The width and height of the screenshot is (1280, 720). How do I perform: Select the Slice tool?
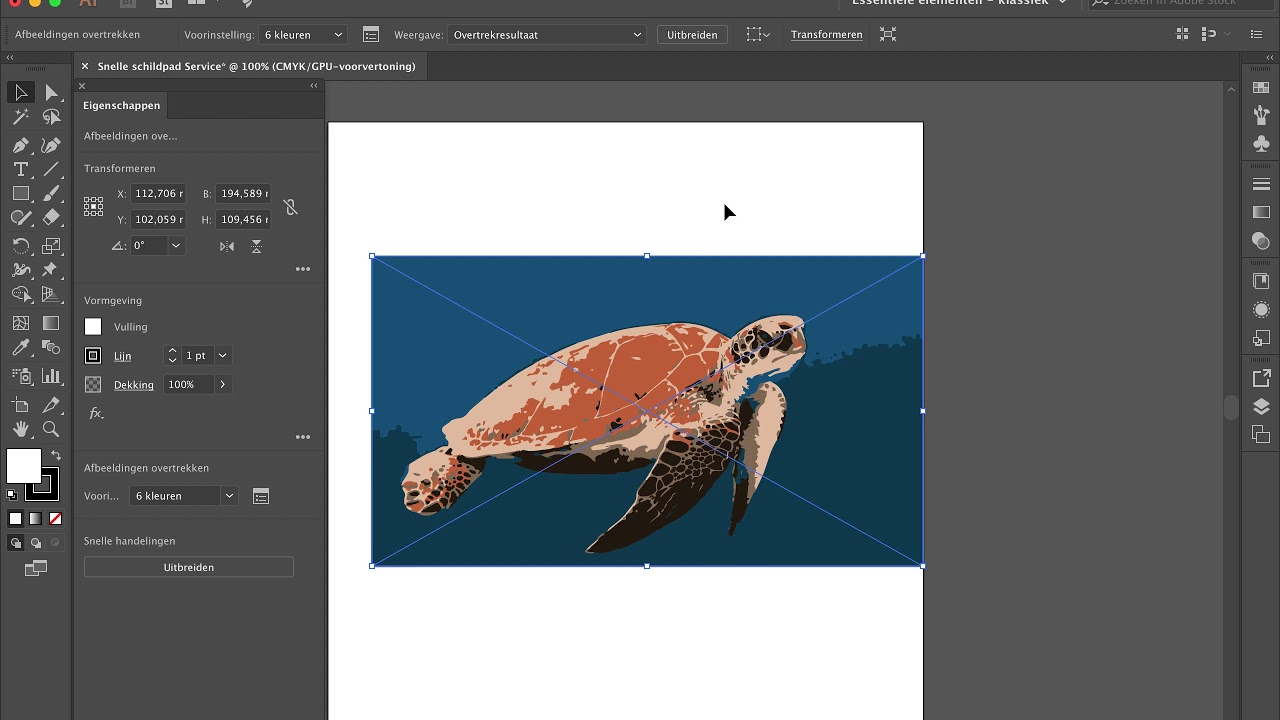point(51,405)
